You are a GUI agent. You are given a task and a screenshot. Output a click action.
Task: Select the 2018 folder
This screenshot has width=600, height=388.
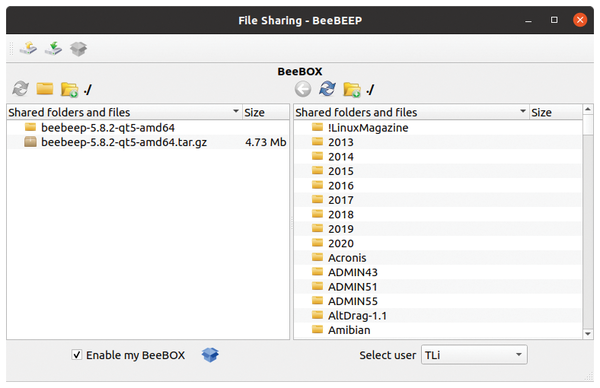(x=438, y=214)
